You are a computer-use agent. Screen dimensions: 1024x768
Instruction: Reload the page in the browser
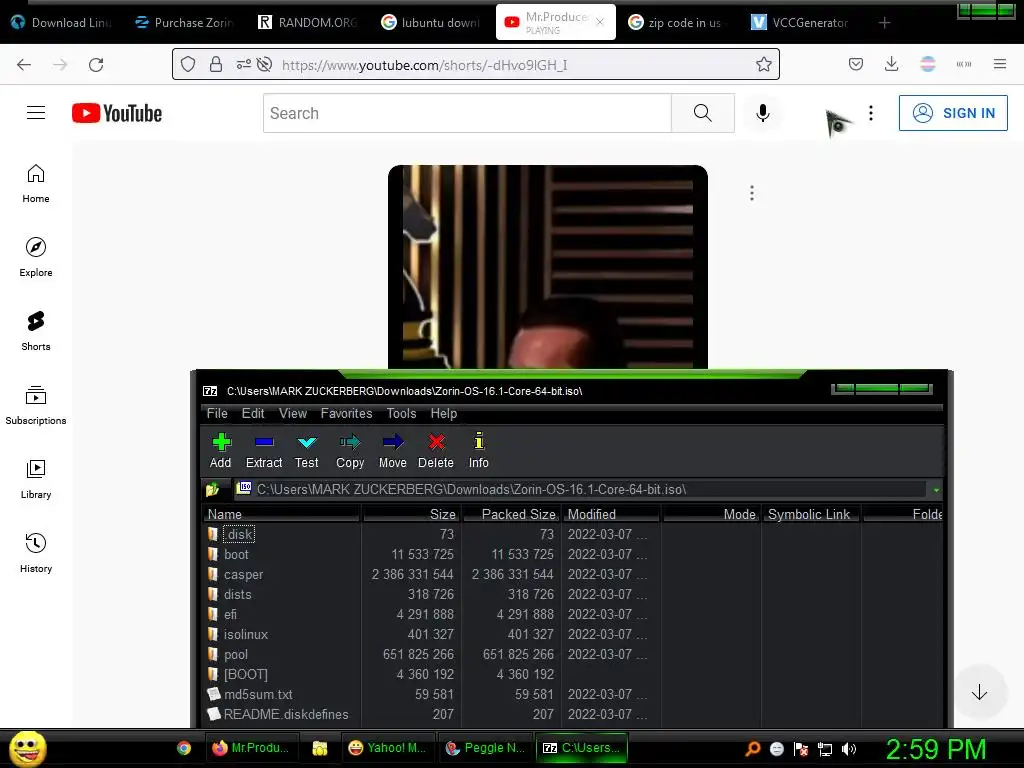[x=96, y=65]
